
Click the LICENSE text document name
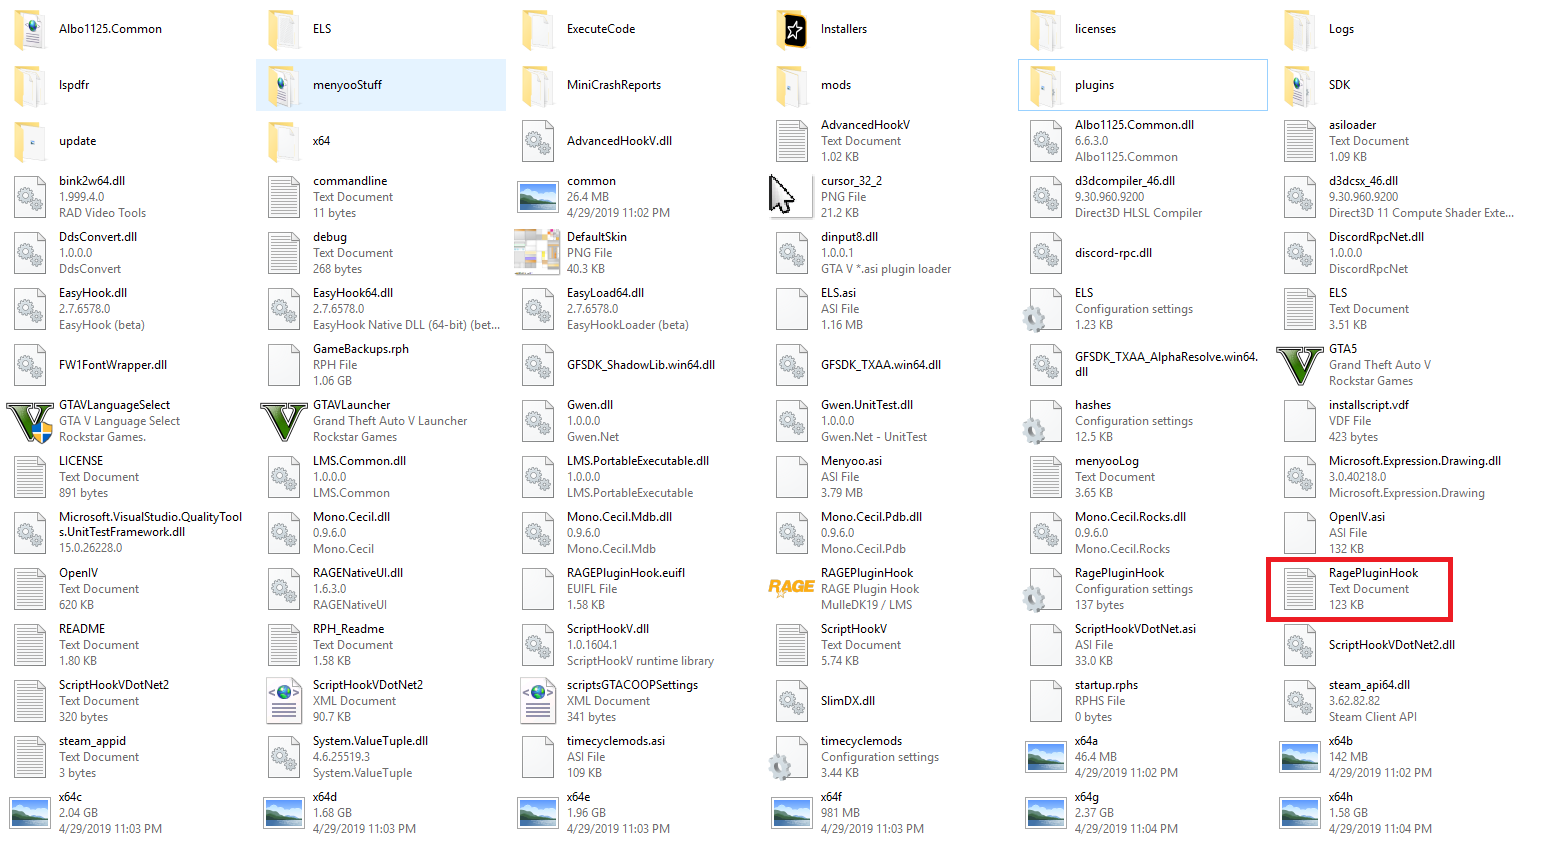point(81,461)
